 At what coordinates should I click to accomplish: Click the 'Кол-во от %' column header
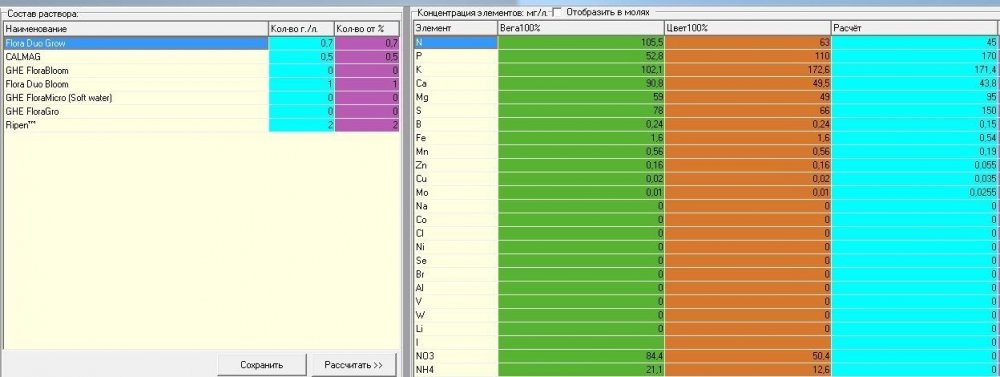[367, 29]
